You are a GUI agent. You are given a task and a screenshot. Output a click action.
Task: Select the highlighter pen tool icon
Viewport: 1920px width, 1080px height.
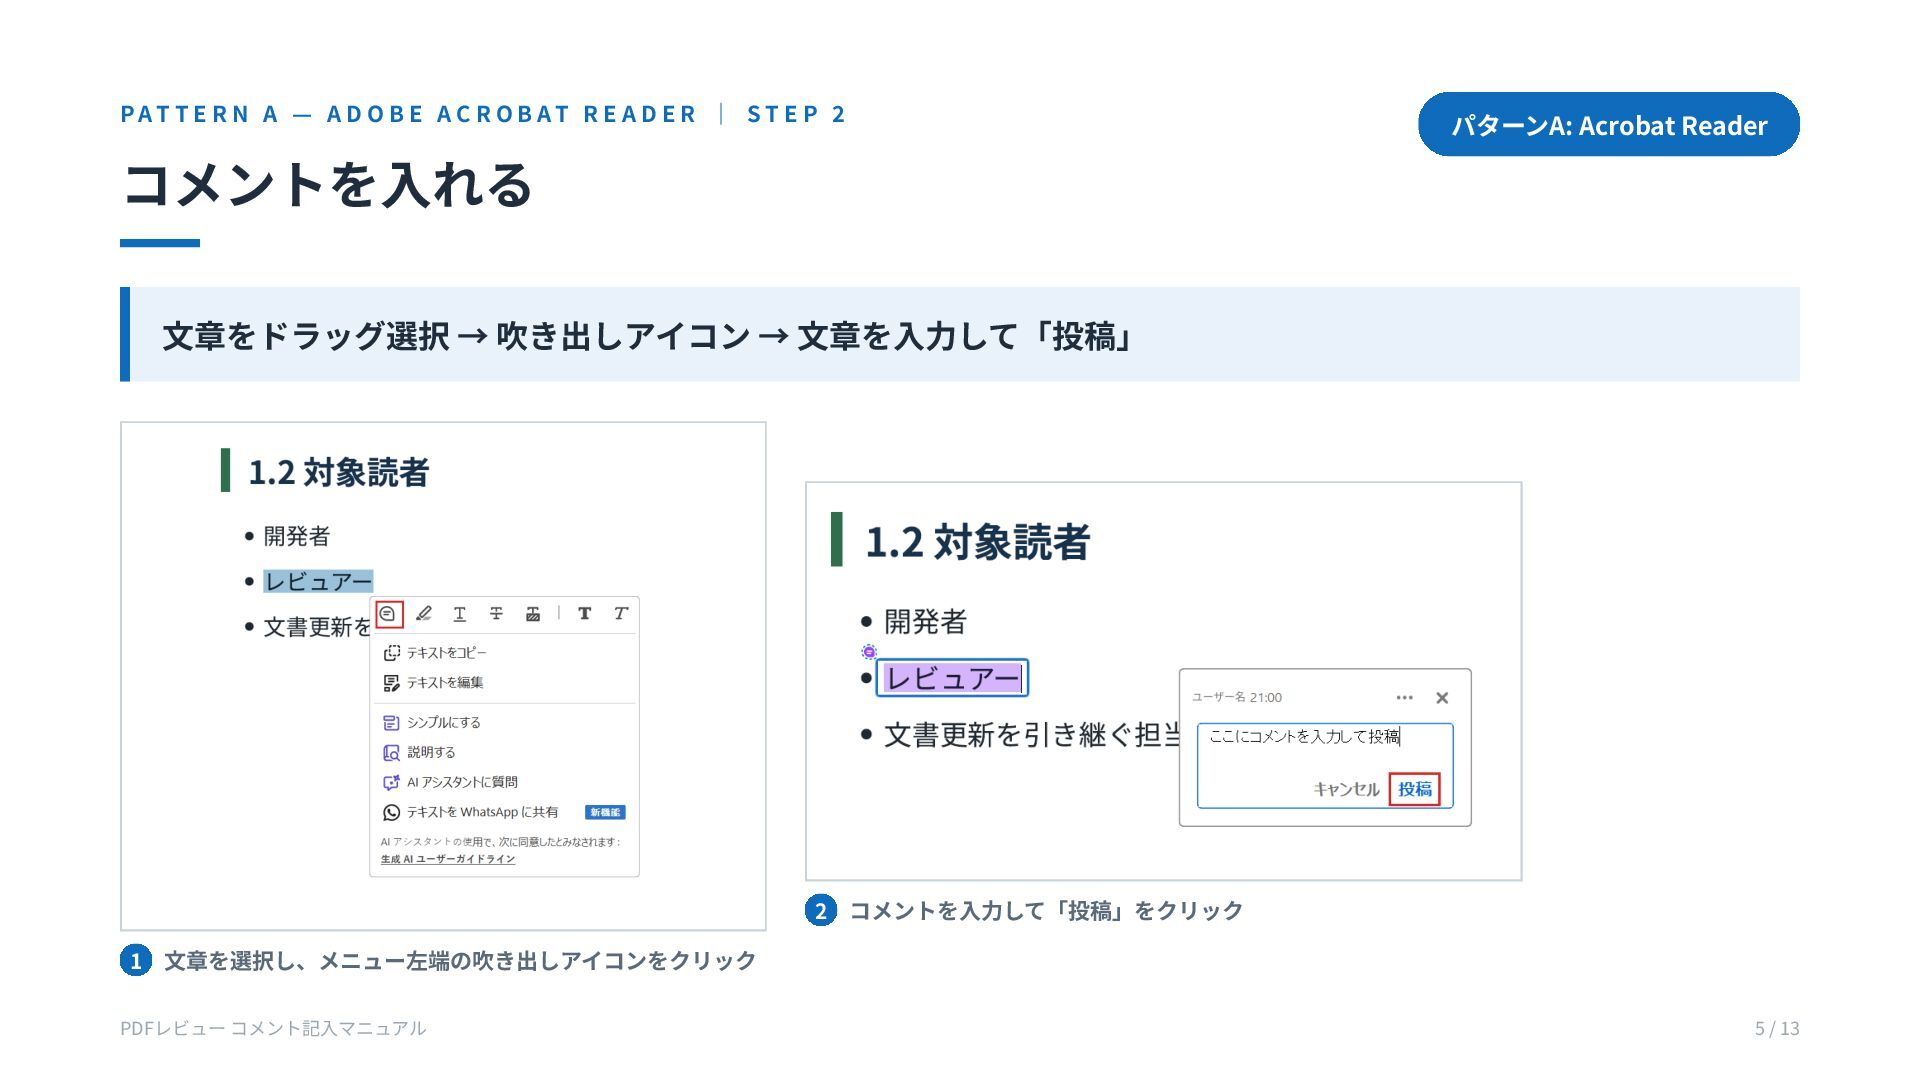(424, 614)
